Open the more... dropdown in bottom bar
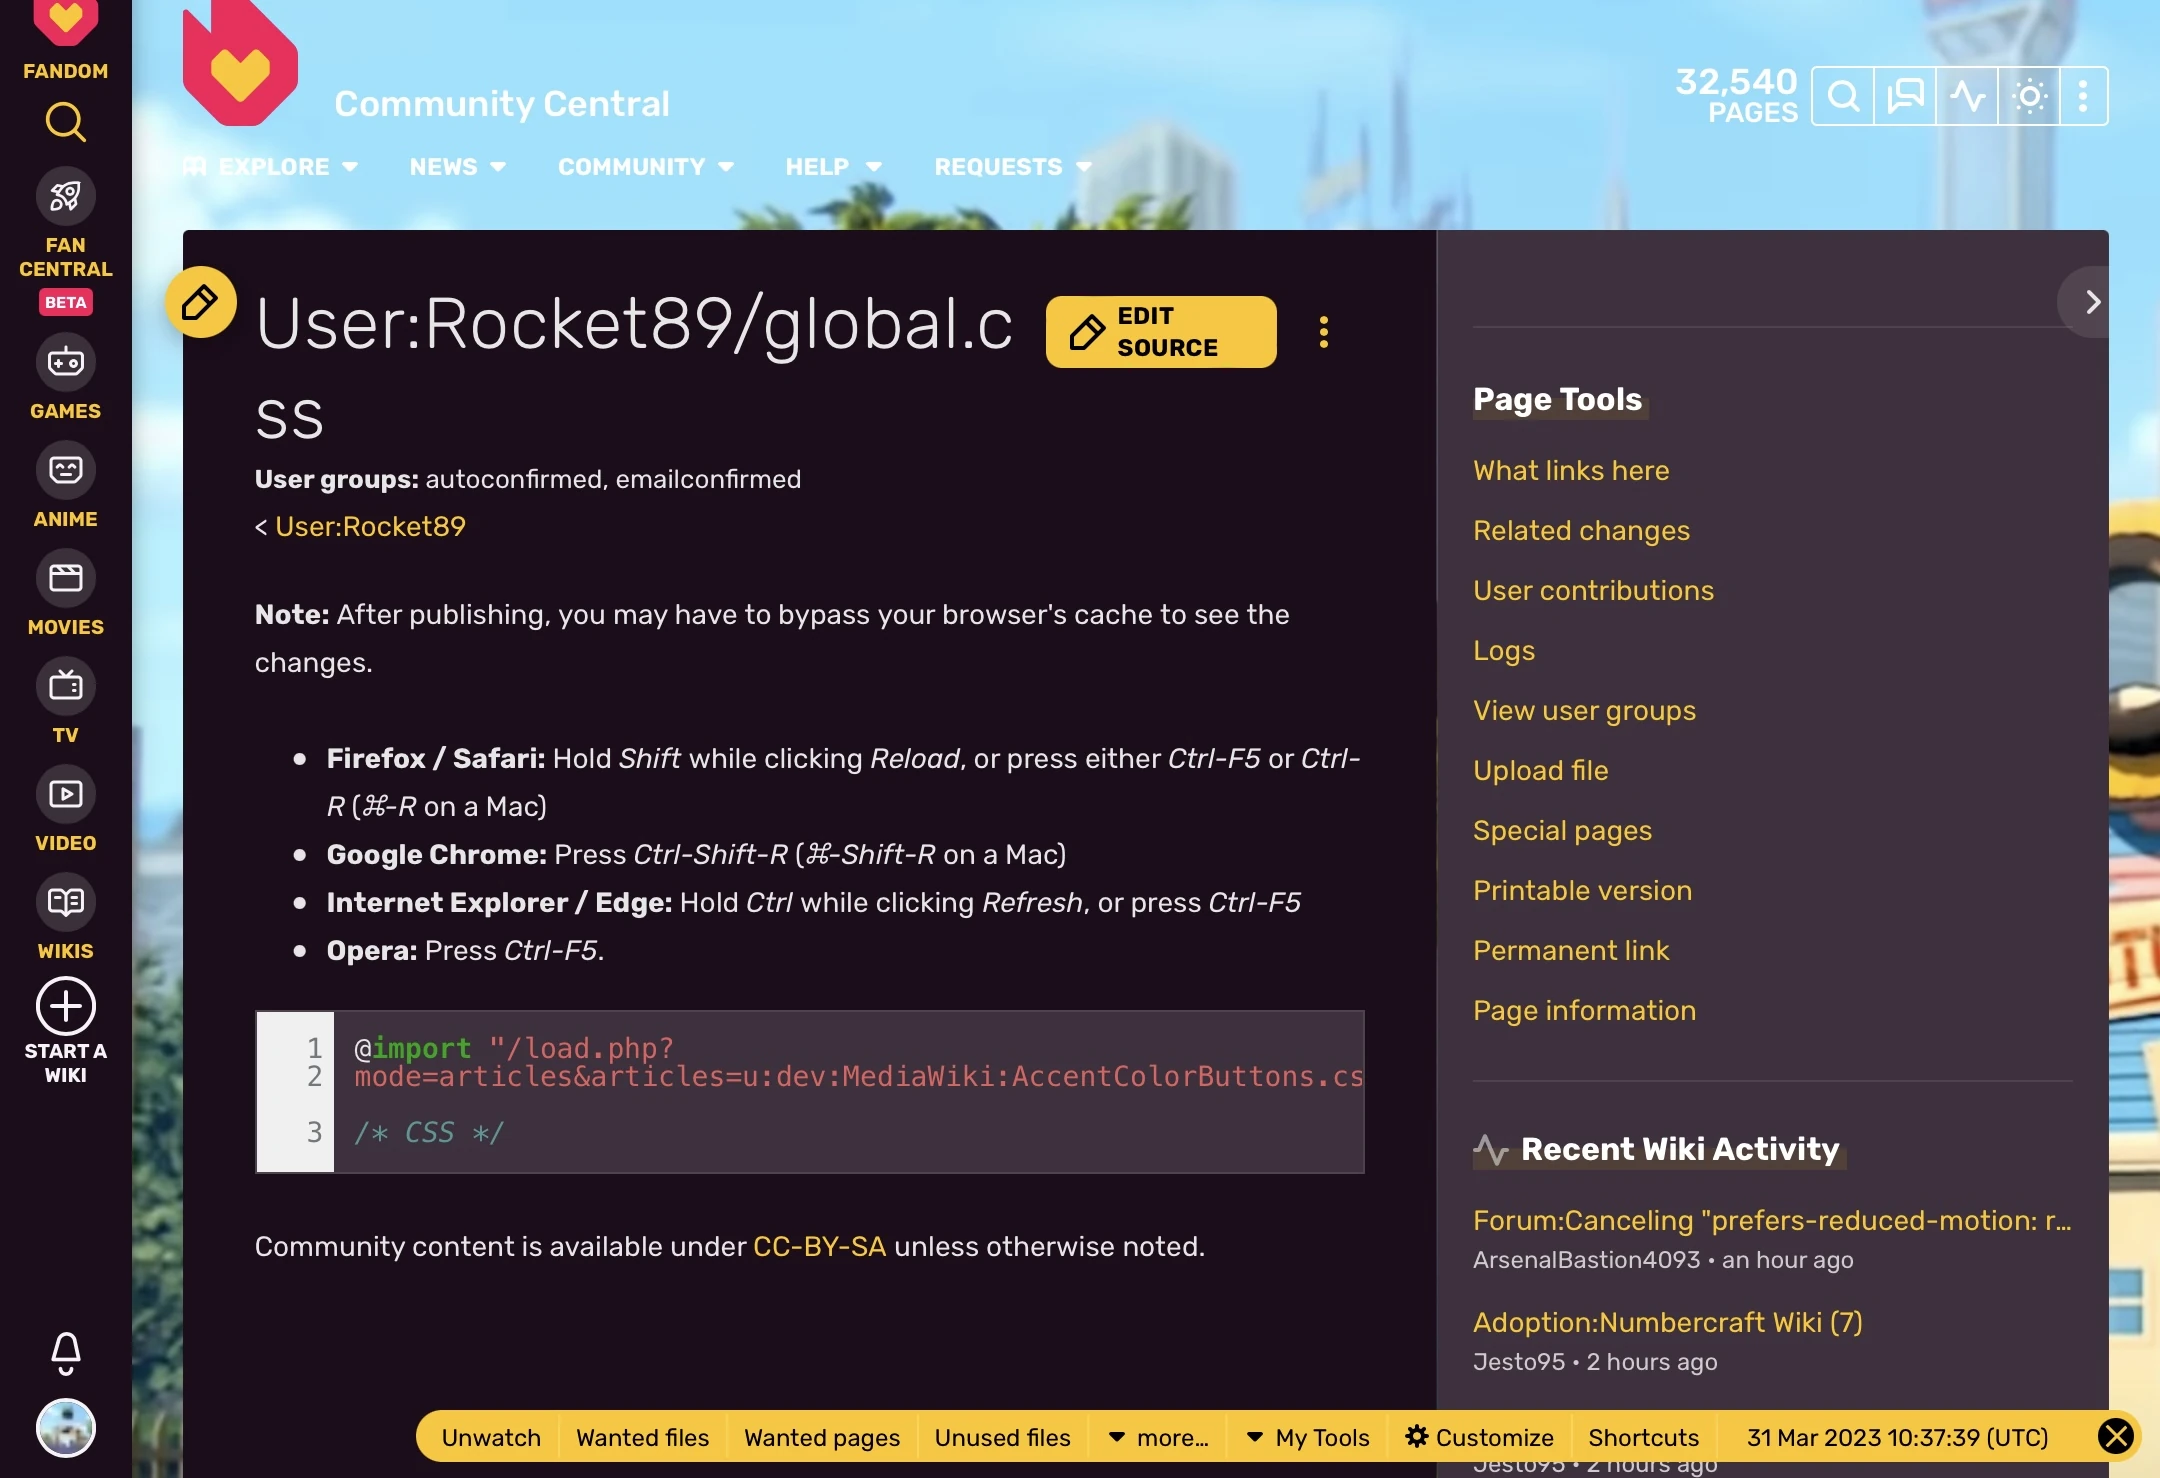Screen dimensions: 2160x1478 pyautogui.click(x=1157, y=1437)
